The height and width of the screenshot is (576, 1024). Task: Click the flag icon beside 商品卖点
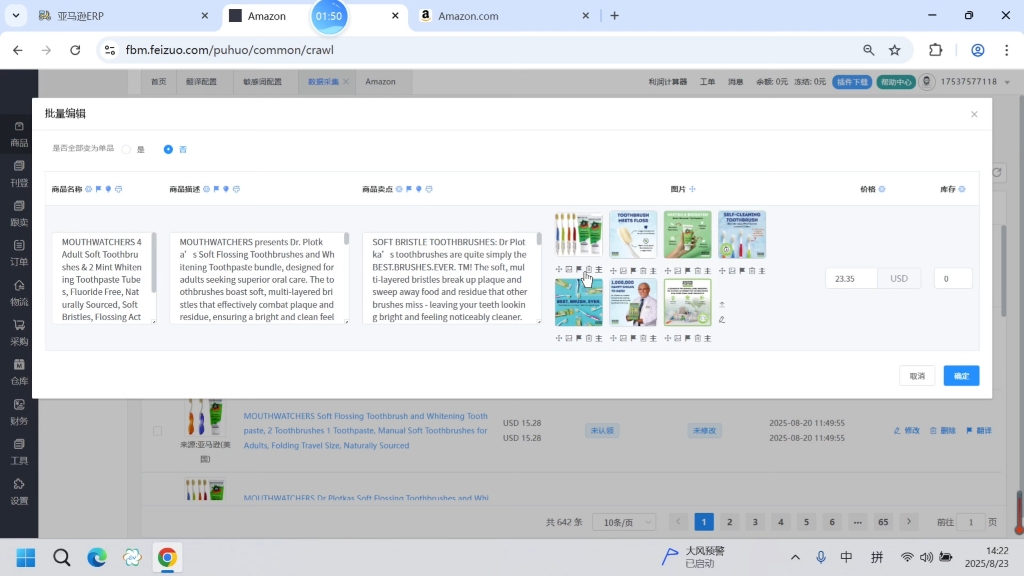(409, 189)
